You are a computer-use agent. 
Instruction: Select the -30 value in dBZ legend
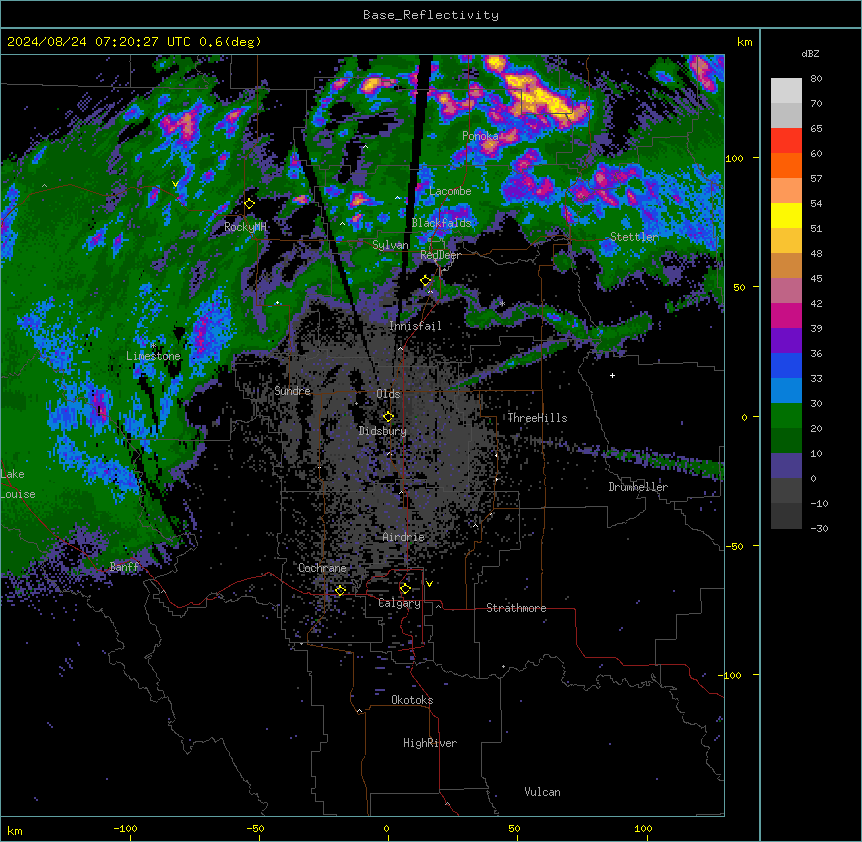click(x=819, y=528)
